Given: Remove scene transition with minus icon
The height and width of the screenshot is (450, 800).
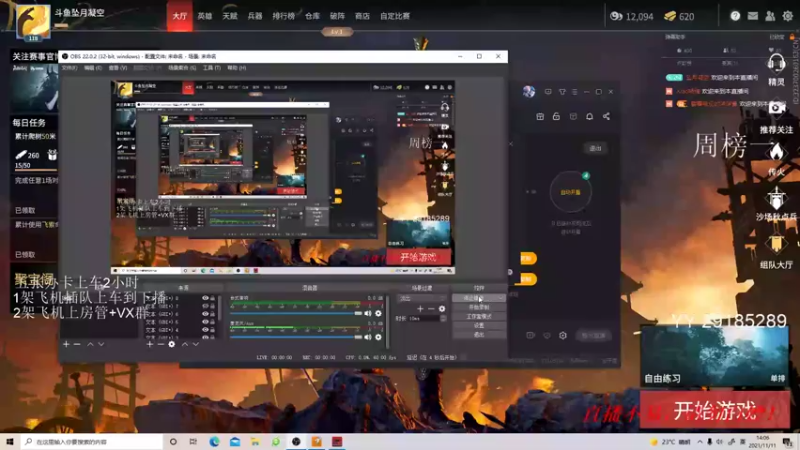Looking at the screenshot, I should pyautogui.click(x=431, y=309).
